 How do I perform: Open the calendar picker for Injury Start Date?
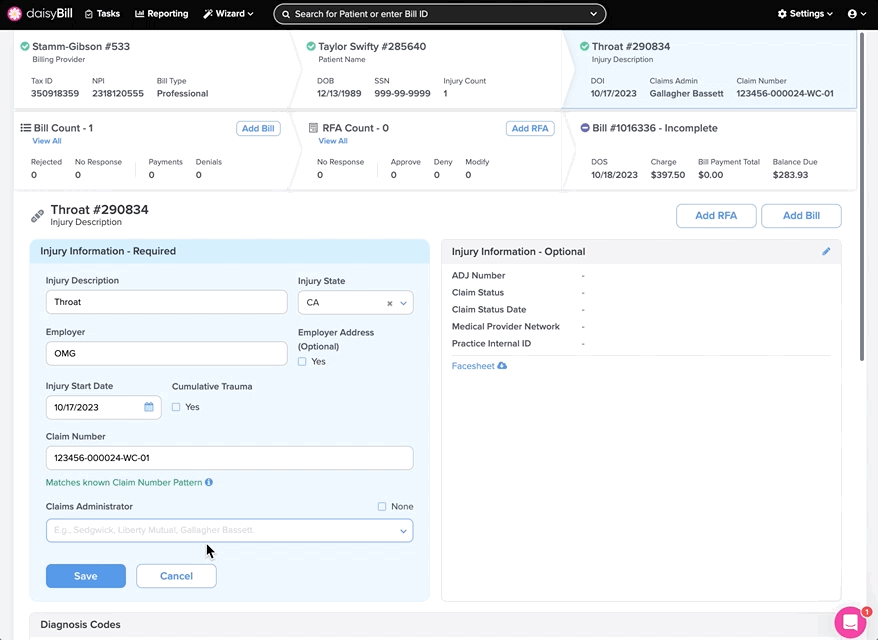pyautogui.click(x=149, y=407)
